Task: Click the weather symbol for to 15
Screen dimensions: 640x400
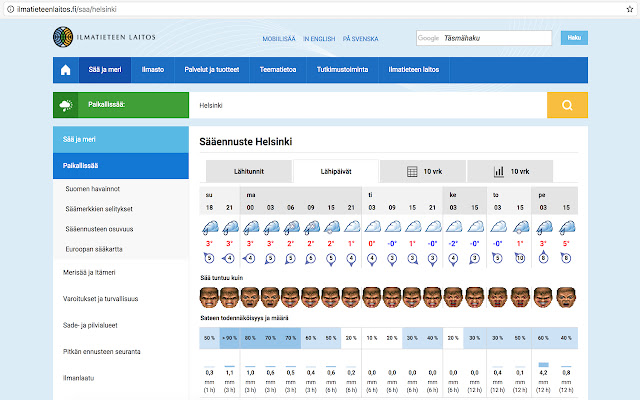Action: pos(520,227)
